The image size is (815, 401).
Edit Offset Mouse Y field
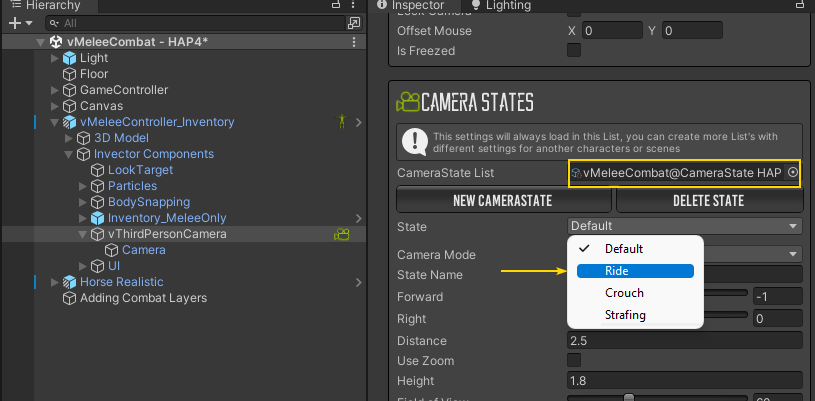coord(692,31)
